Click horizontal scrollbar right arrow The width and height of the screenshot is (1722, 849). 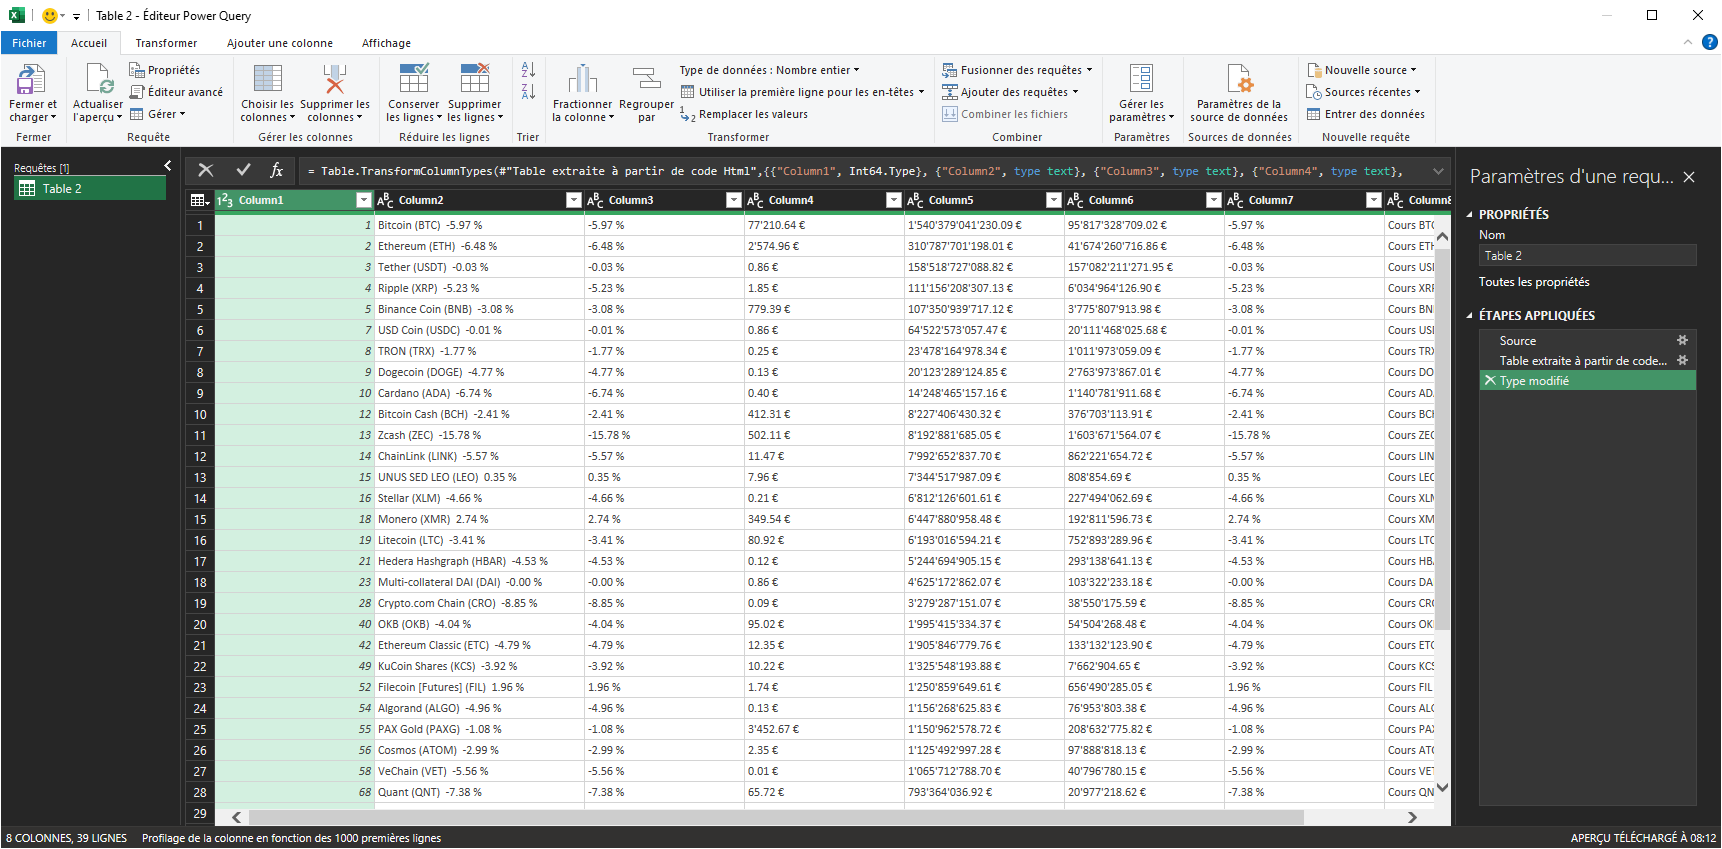pos(1412,817)
